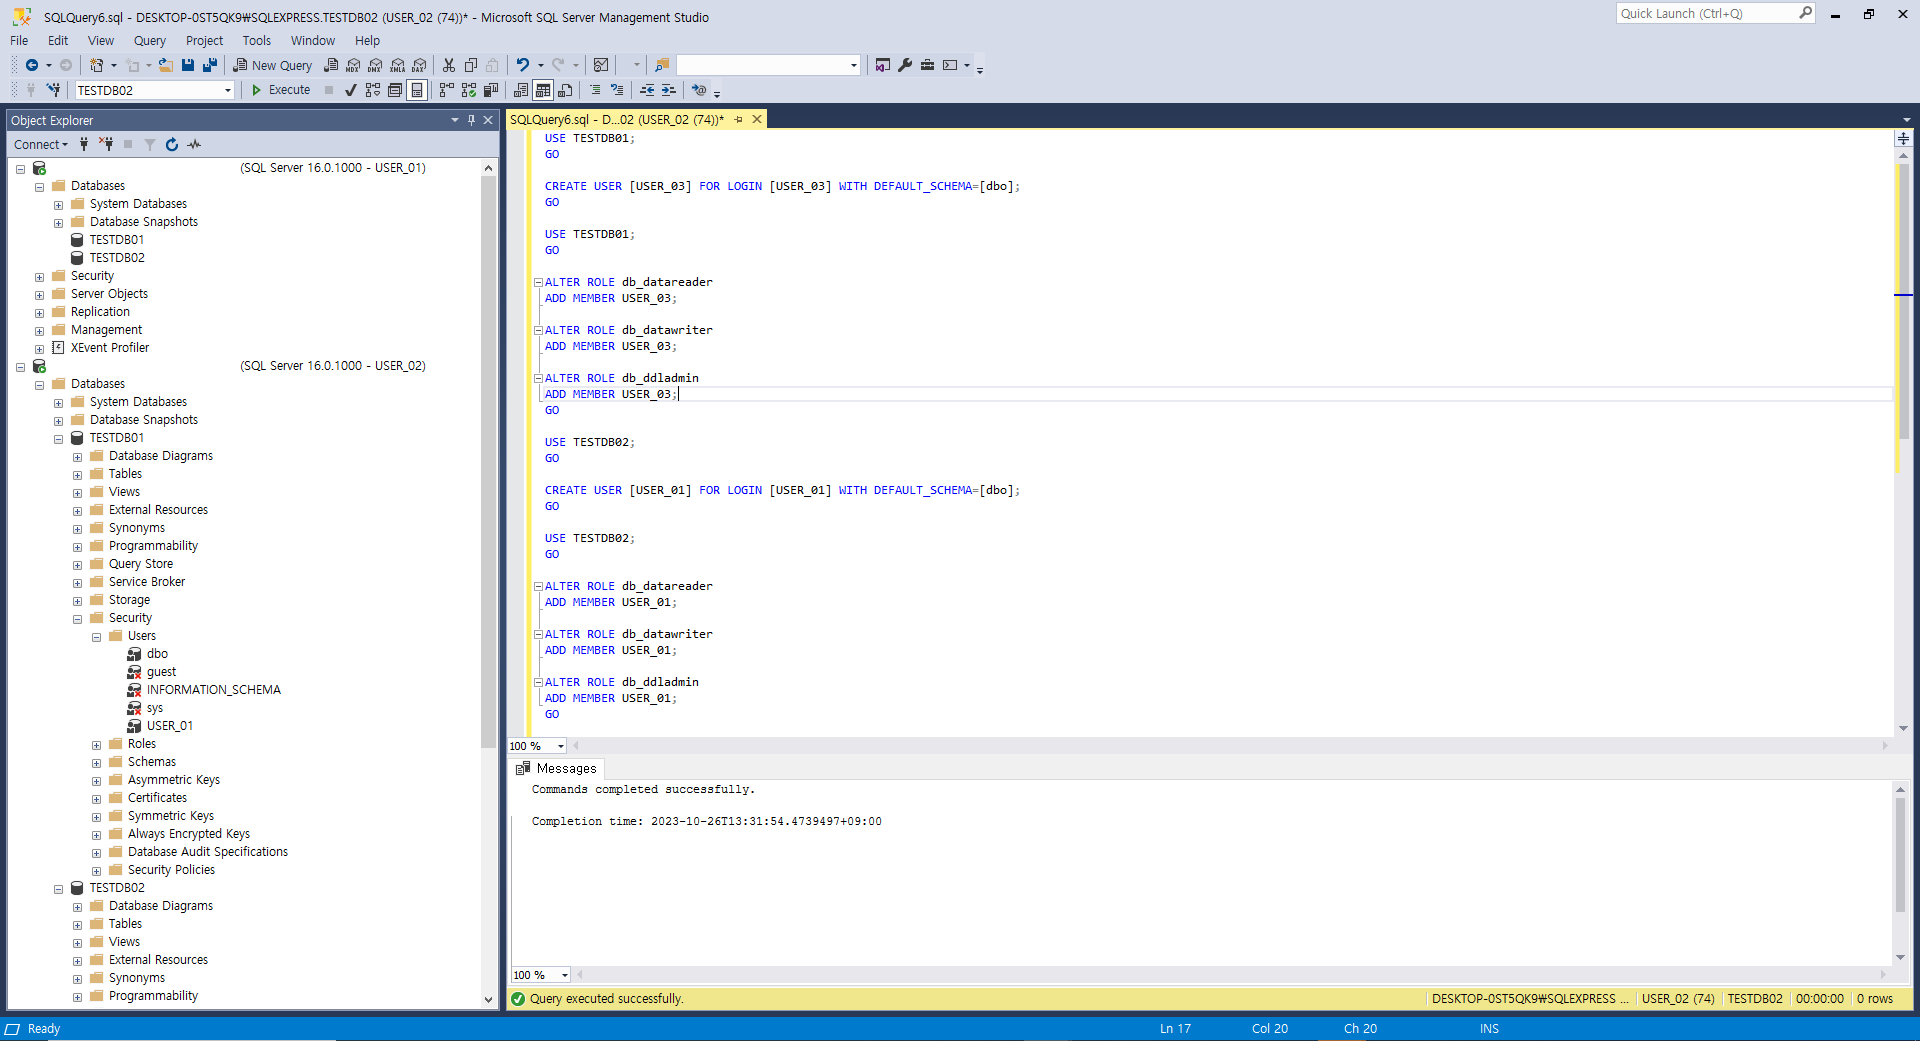The image size is (1920, 1041).
Task: Select USER_01 under the Users folder
Action: pyautogui.click(x=170, y=726)
